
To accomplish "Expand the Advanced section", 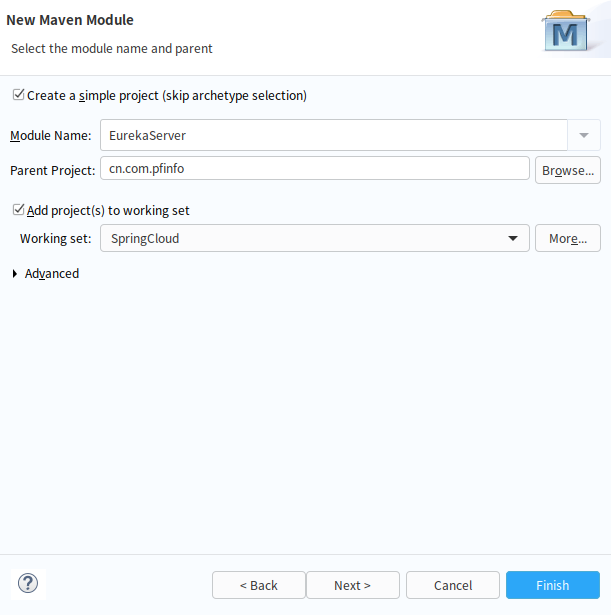I will (15, 273).
